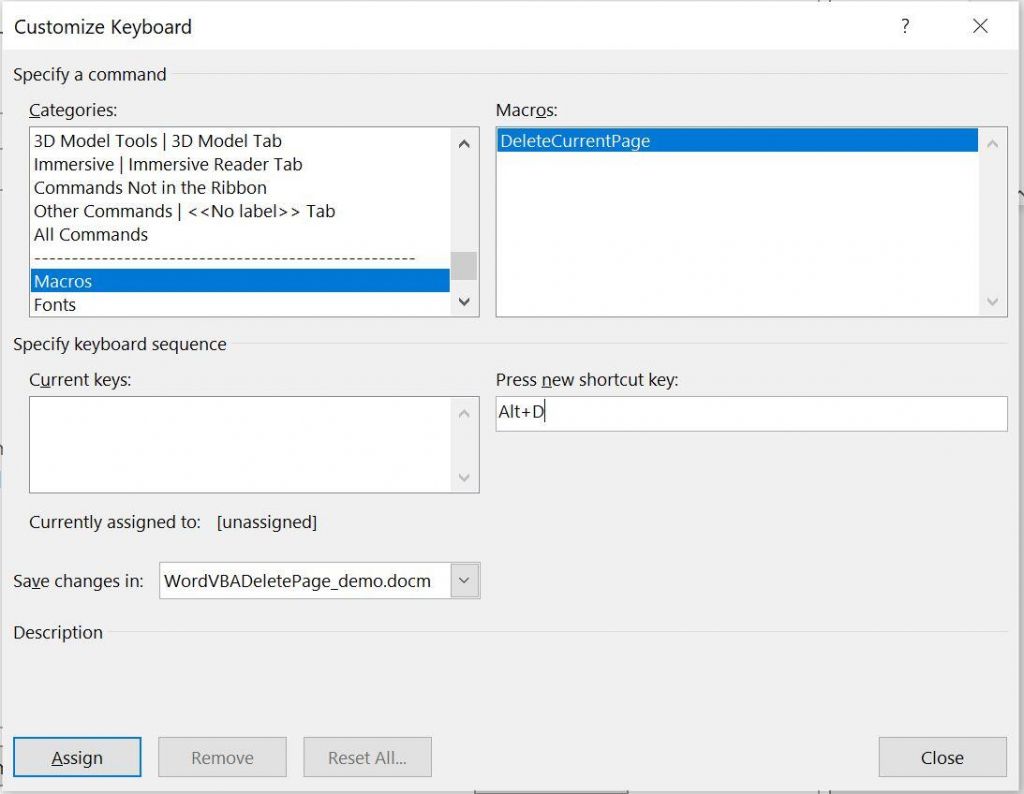Click the Assign button
The width and height of the screenshot is (1024, 794).
tap(77, 757)
